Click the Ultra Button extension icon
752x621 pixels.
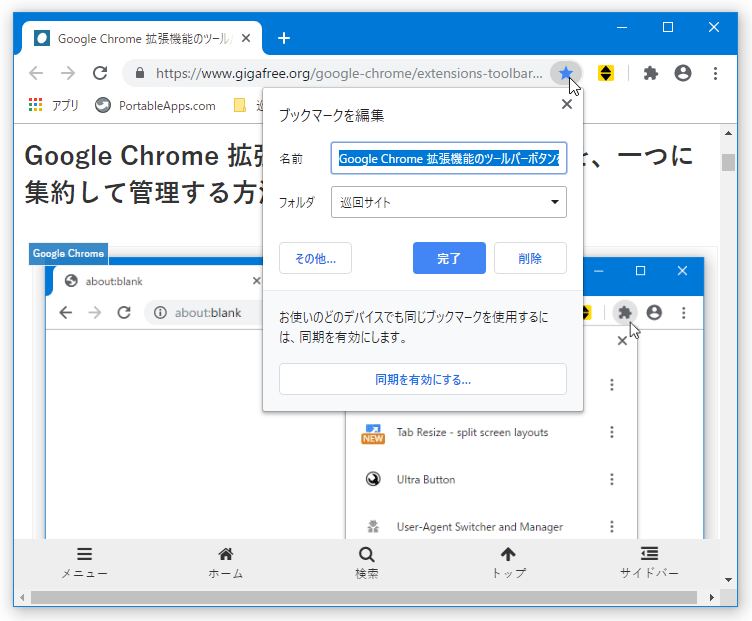(x=373, y=479)
